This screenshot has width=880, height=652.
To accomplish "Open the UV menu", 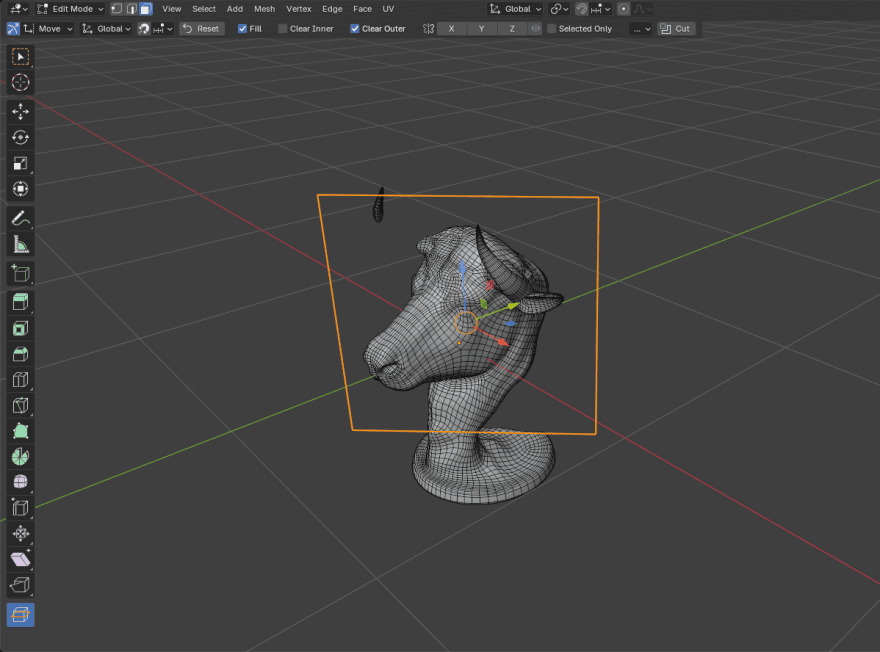I will [x=388, y=9].
